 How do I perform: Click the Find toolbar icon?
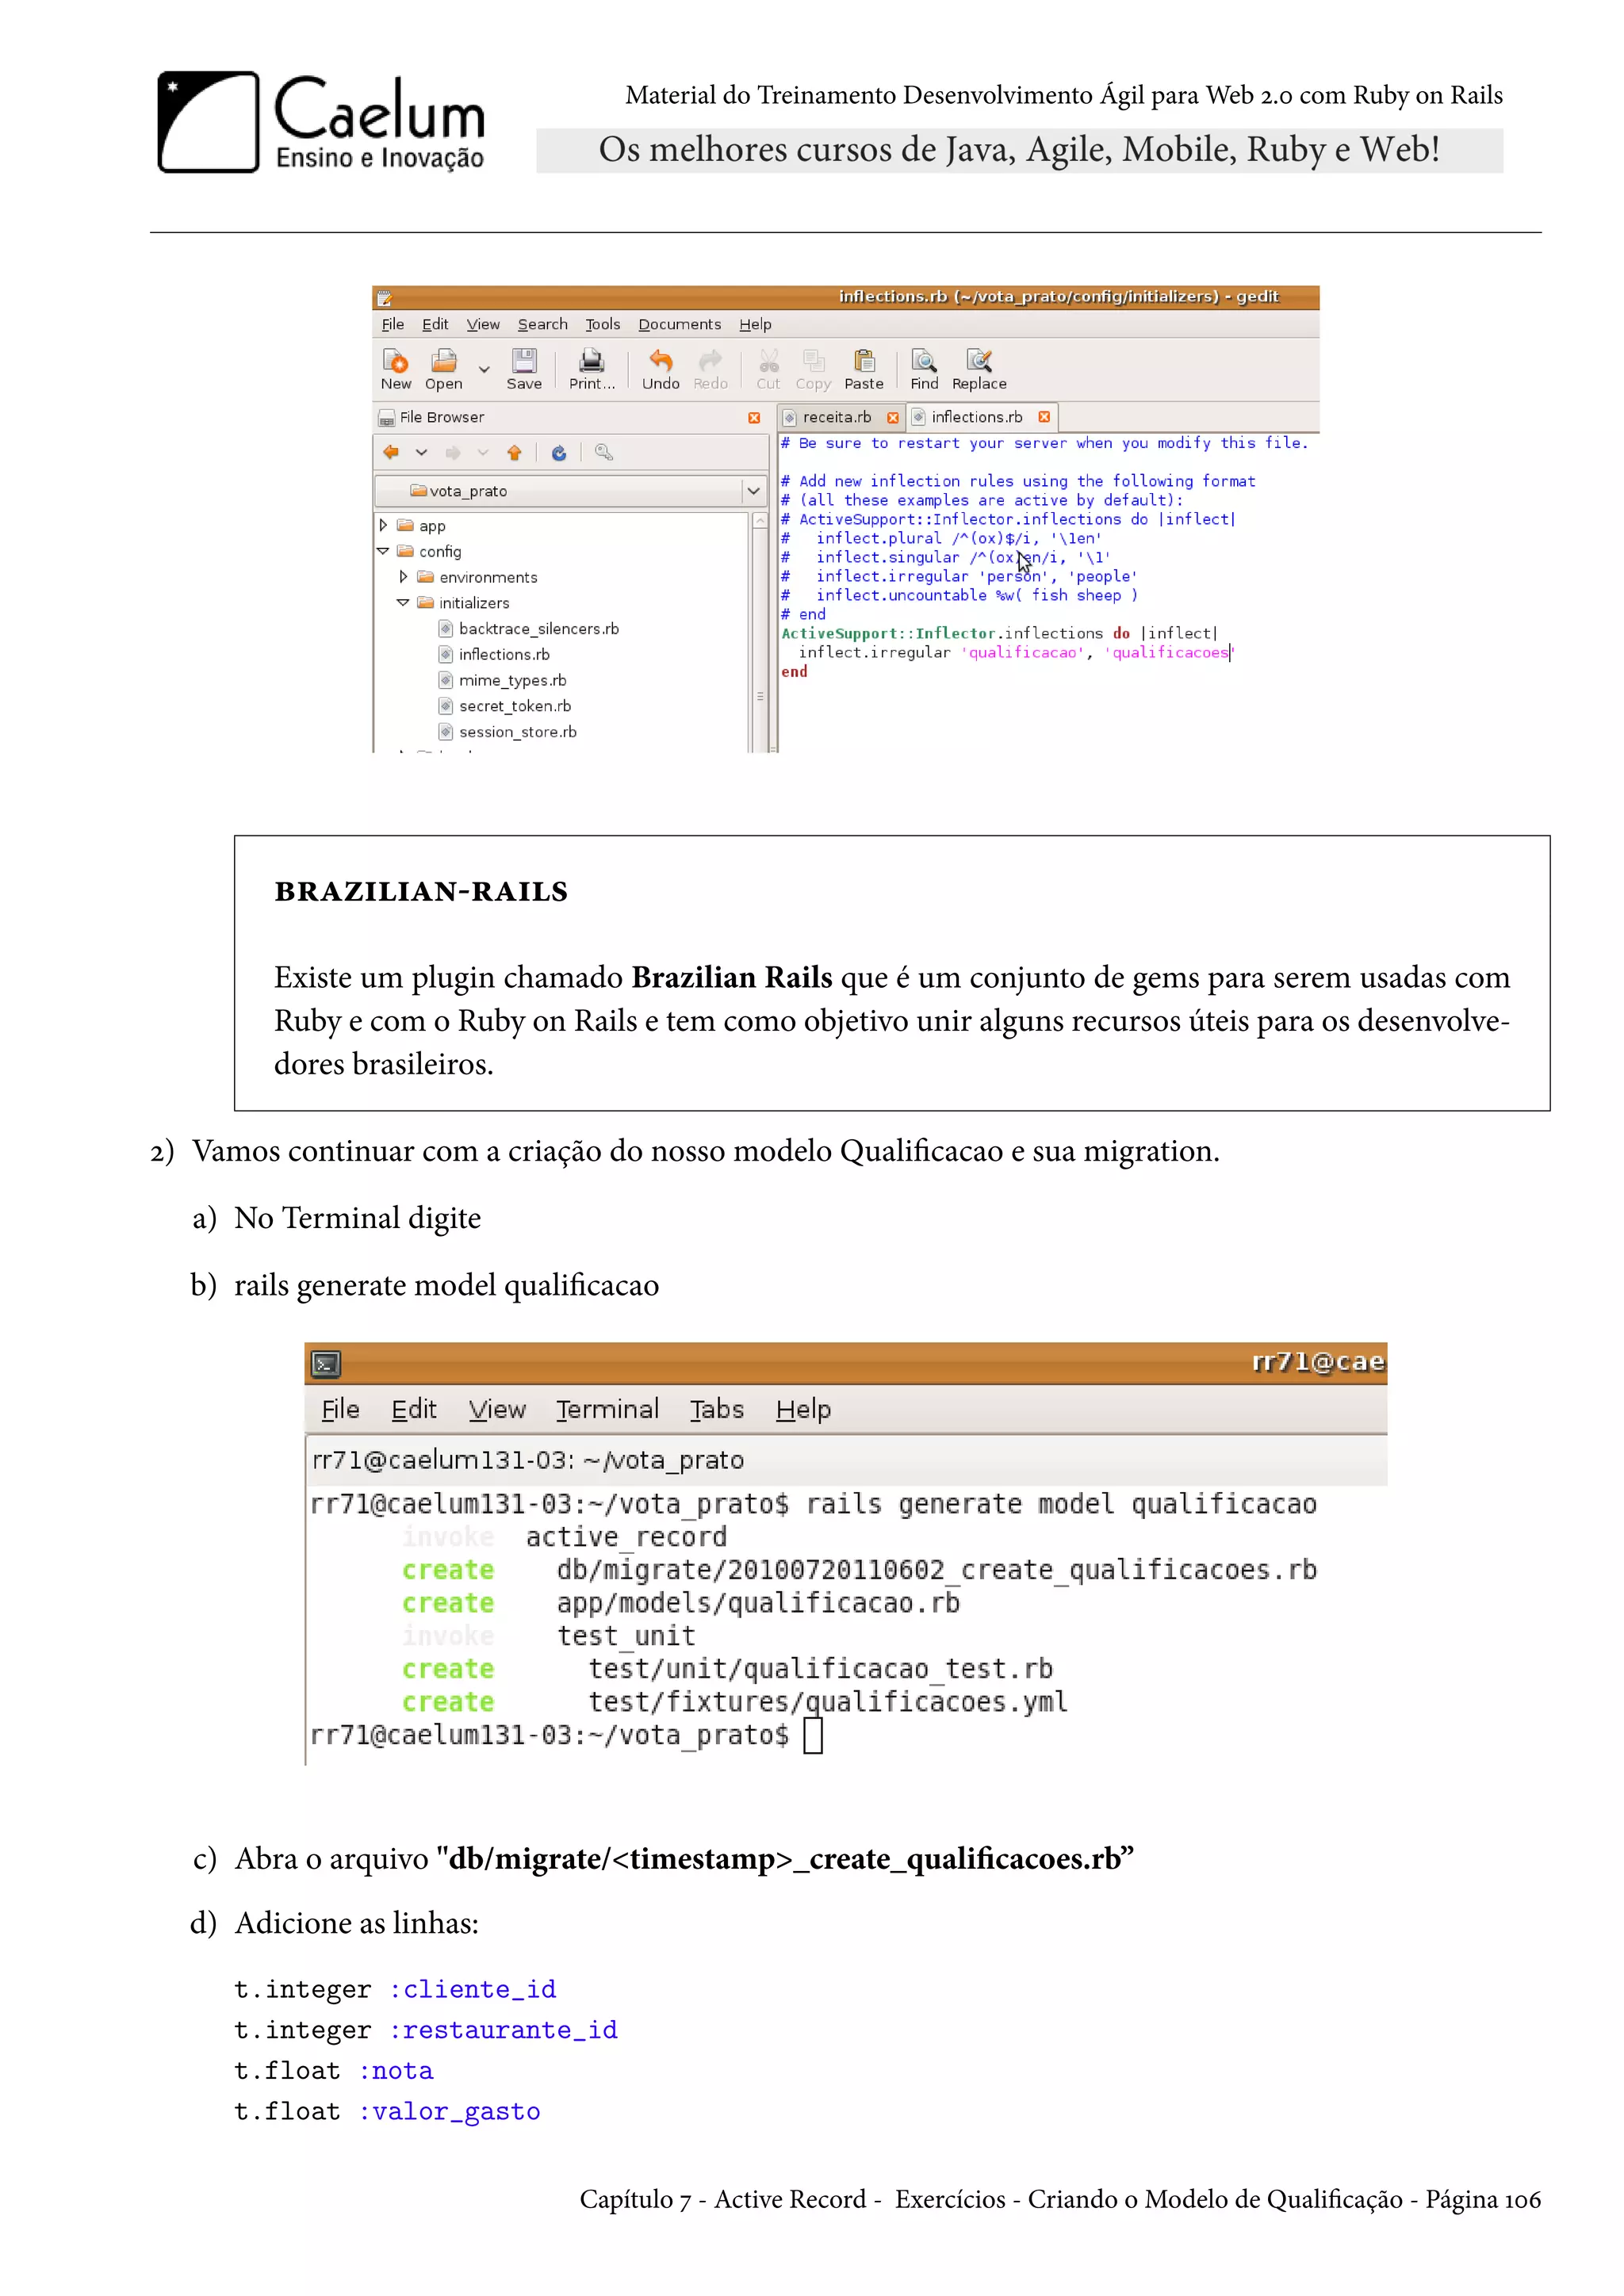(x=924, y=361)
